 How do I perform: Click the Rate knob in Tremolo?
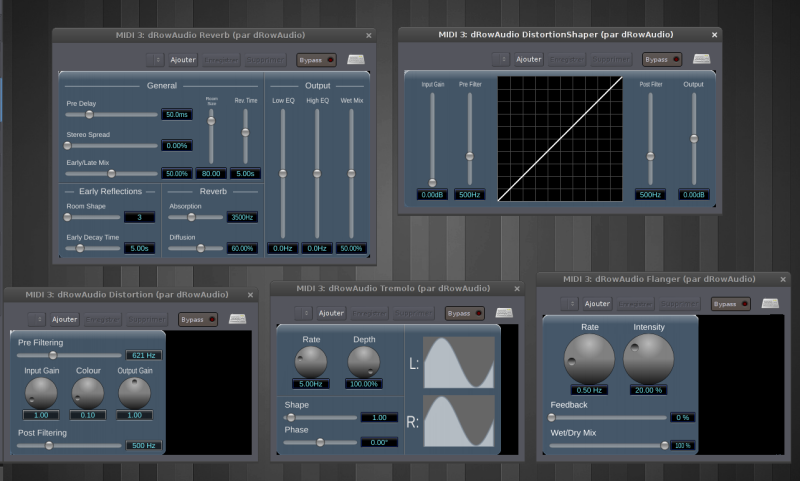coord(311,362)
